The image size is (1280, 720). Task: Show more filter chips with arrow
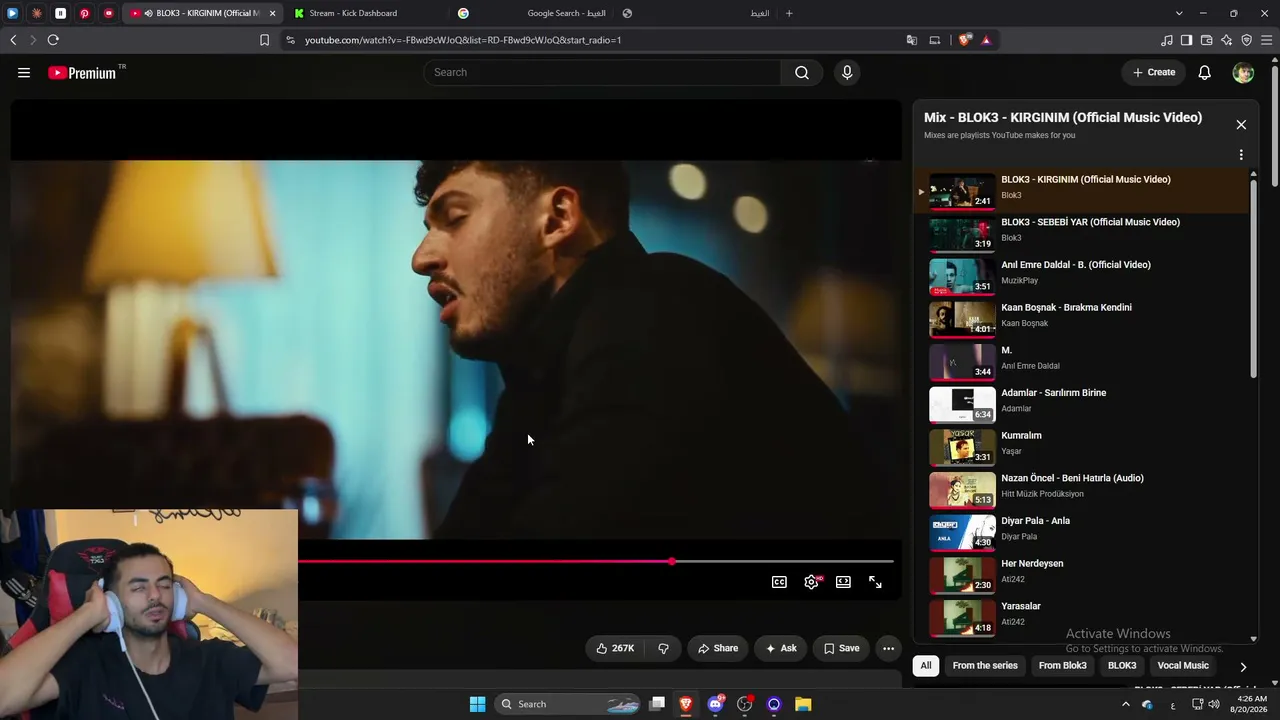(1243, 666)
